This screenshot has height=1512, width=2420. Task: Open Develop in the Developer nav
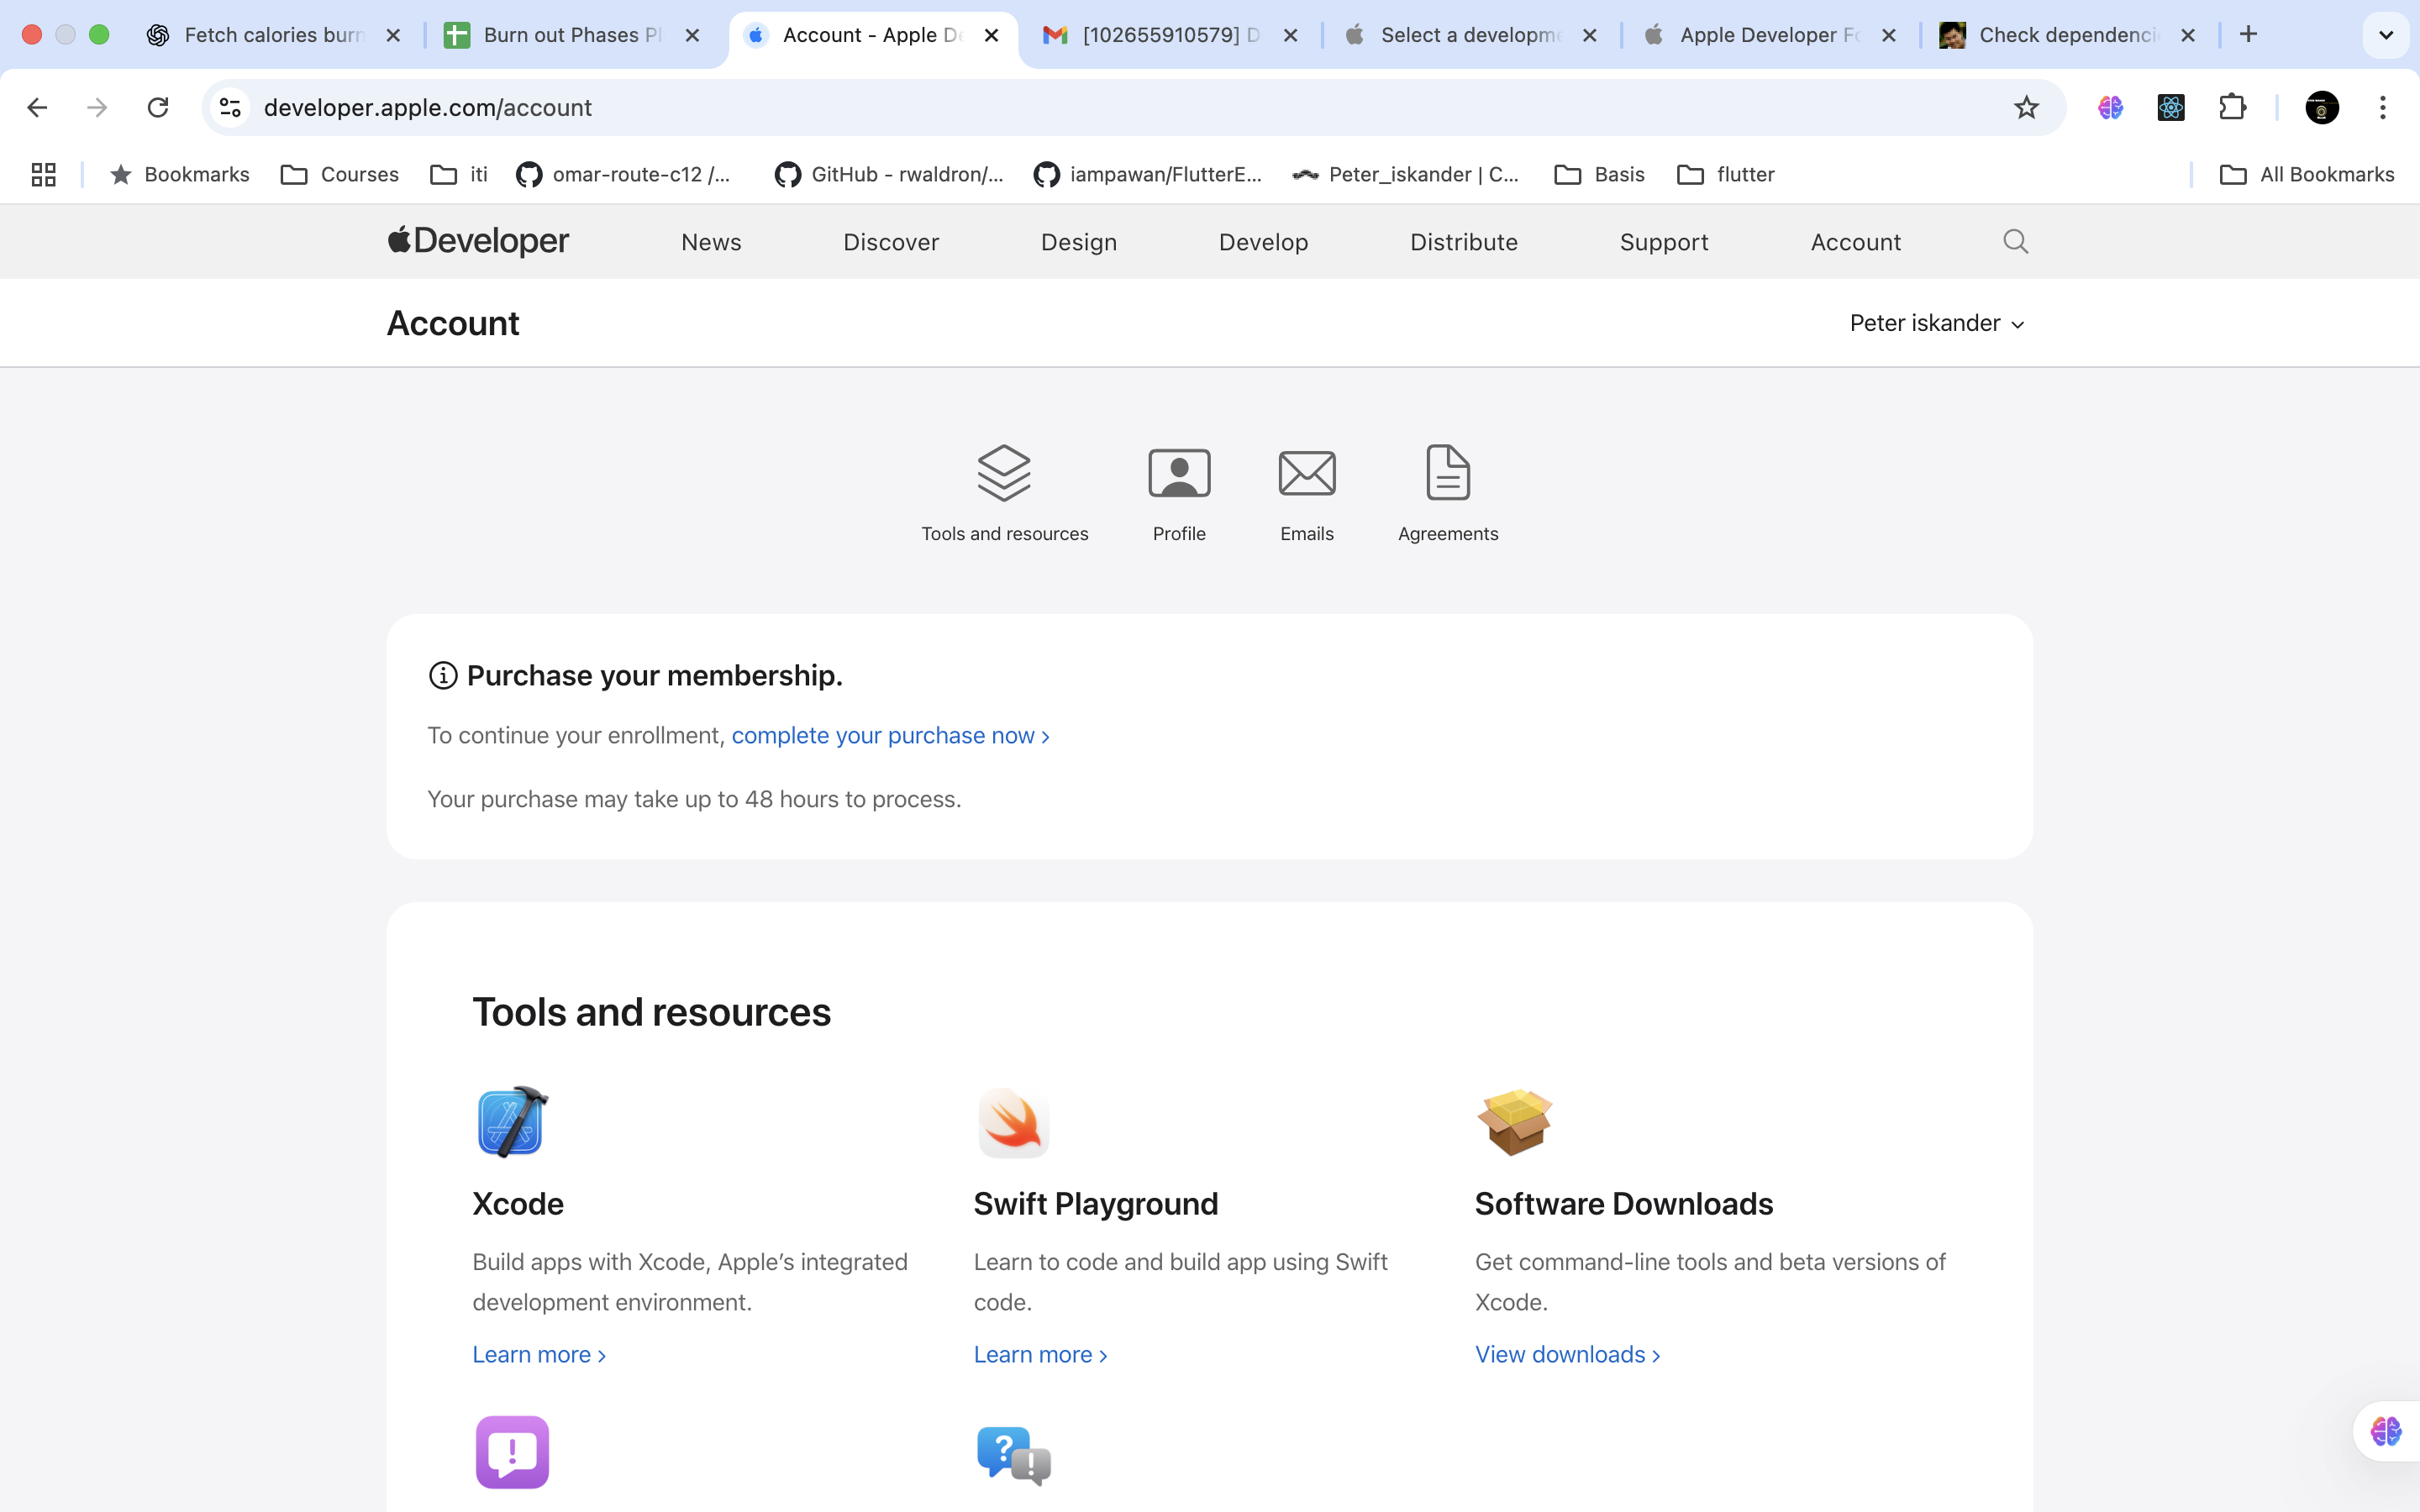click(1263, 242)
